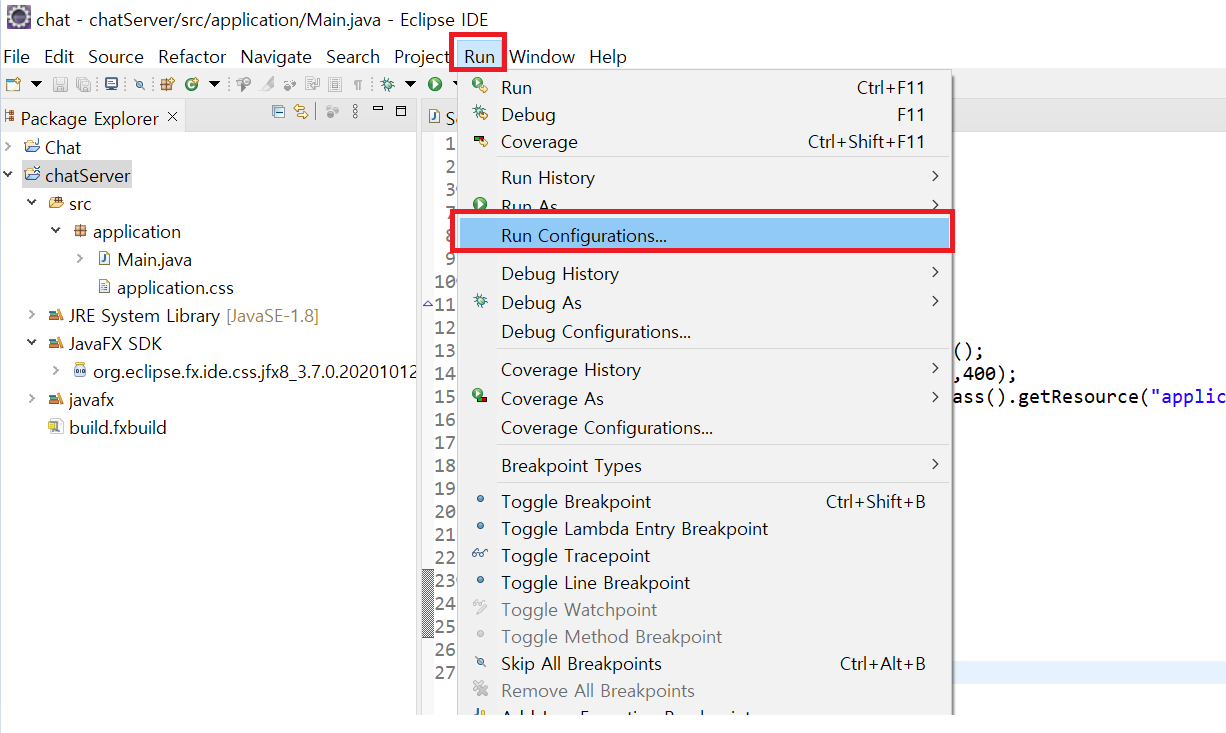Open the Help menu
The width and height of the screenshot is (1226, 733).
click(x=608, y=57)
